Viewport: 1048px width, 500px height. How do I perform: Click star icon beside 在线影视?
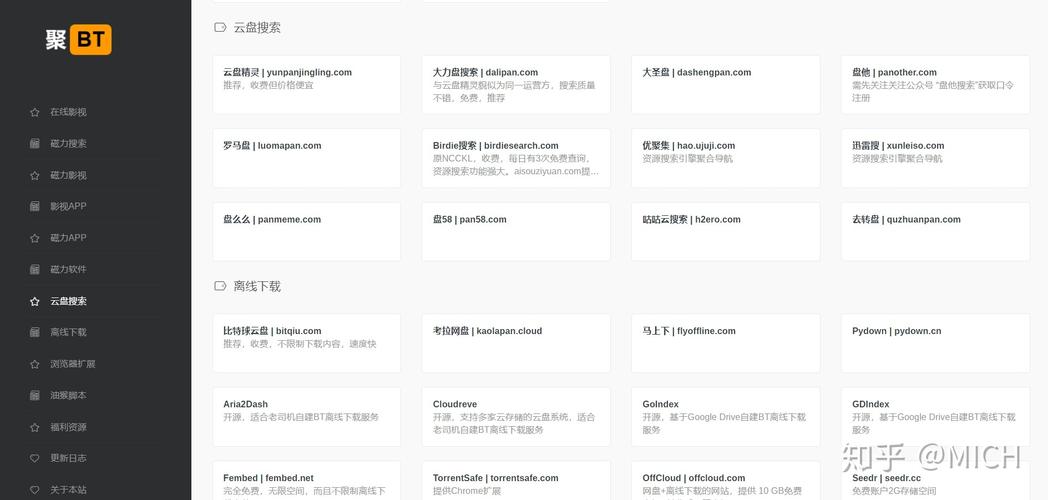point(35,112)
